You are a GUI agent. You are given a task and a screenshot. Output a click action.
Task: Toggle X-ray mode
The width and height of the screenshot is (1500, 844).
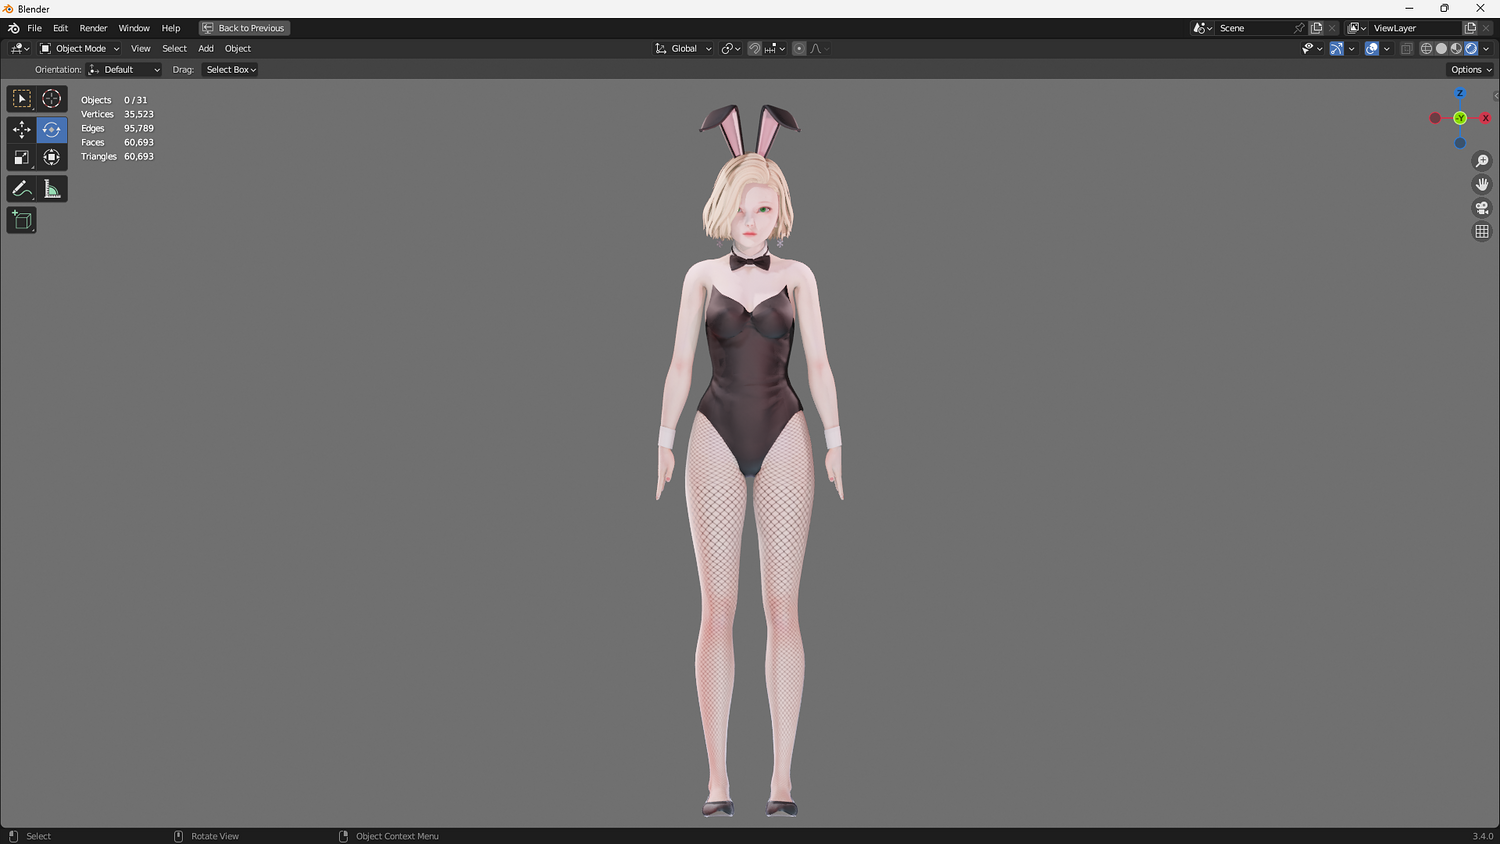click(x=1406, y=48)
